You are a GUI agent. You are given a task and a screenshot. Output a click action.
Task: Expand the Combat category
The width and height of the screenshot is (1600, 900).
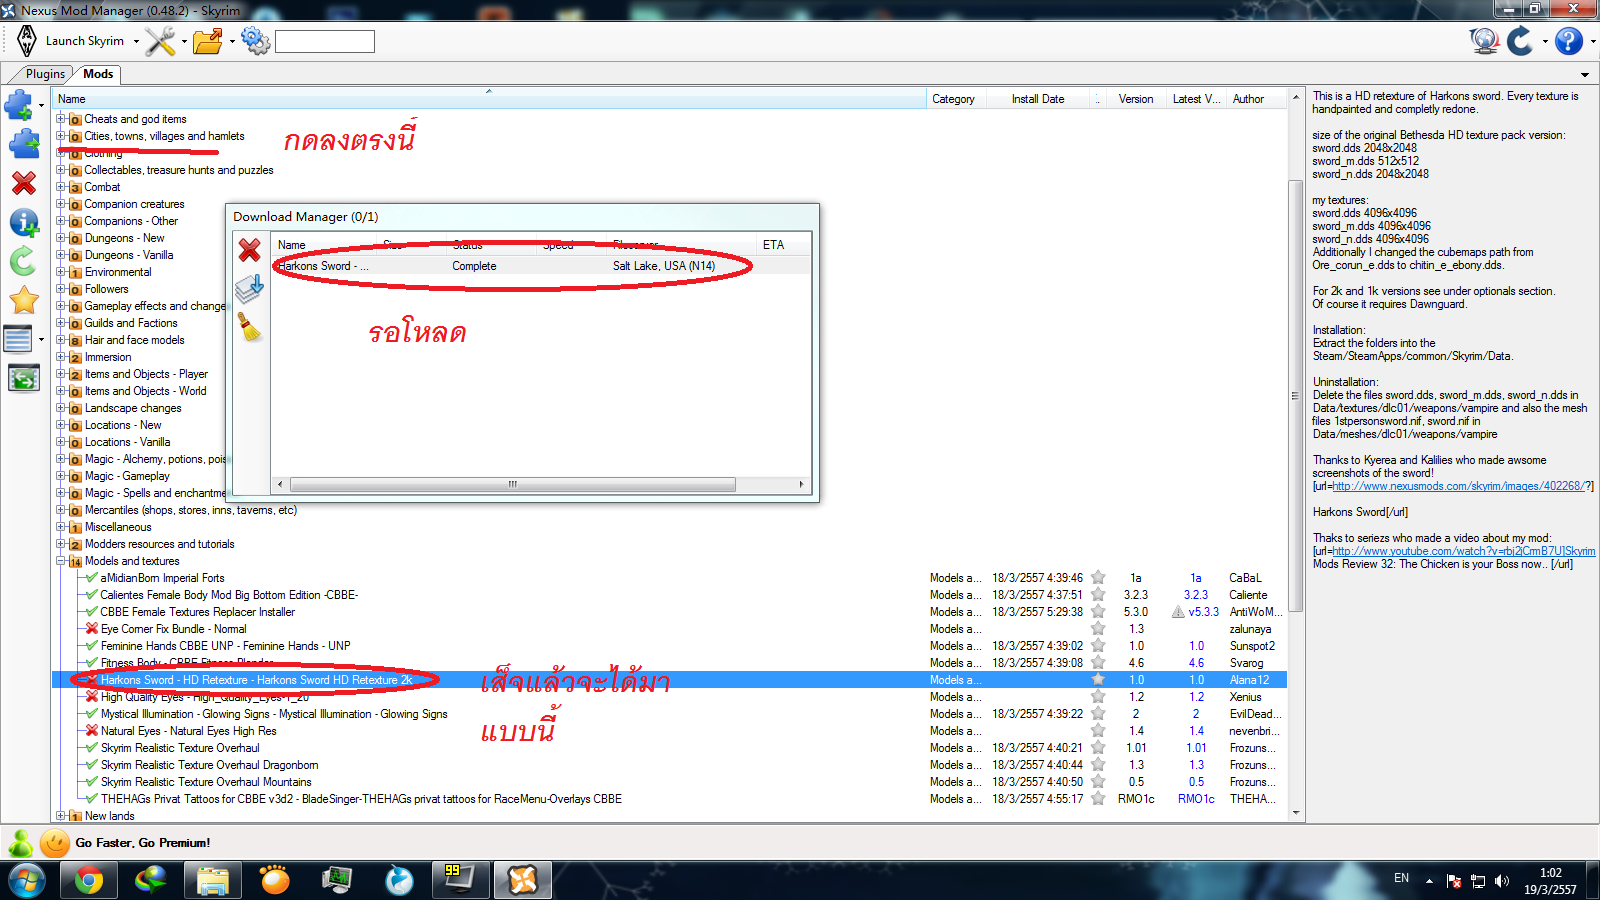pyautogui.click(x=61, y=187)
